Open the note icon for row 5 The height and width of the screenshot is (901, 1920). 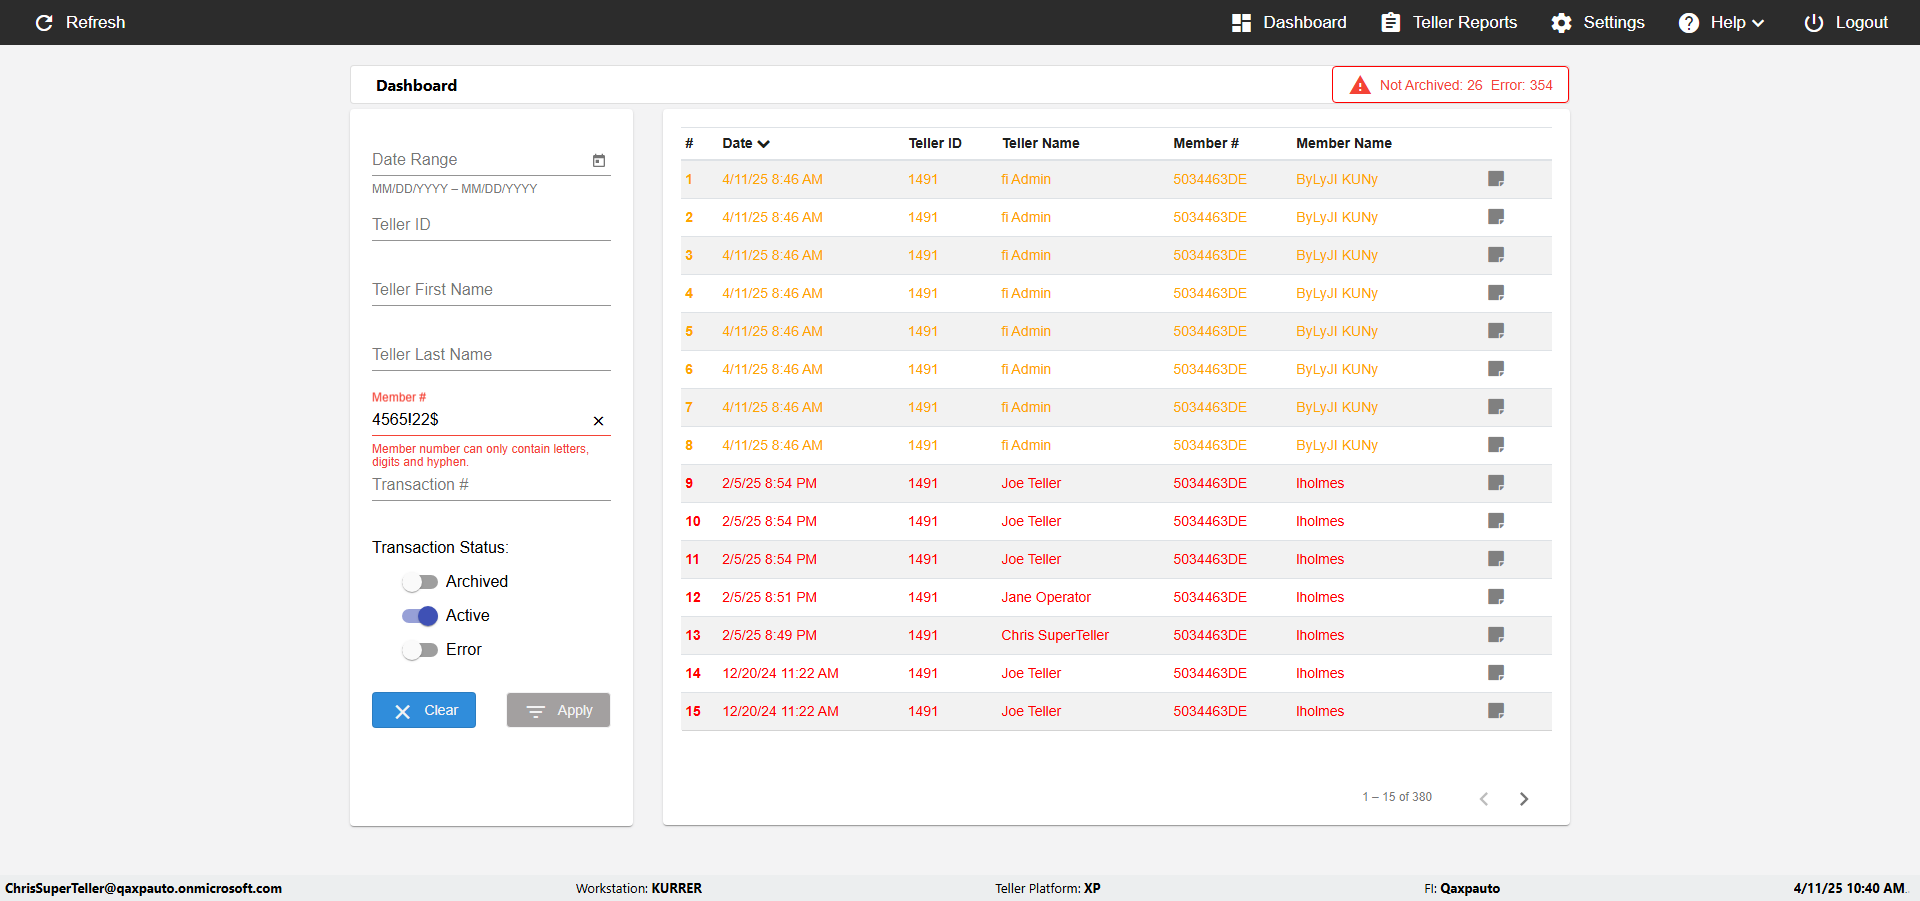tap(1496, 331)
